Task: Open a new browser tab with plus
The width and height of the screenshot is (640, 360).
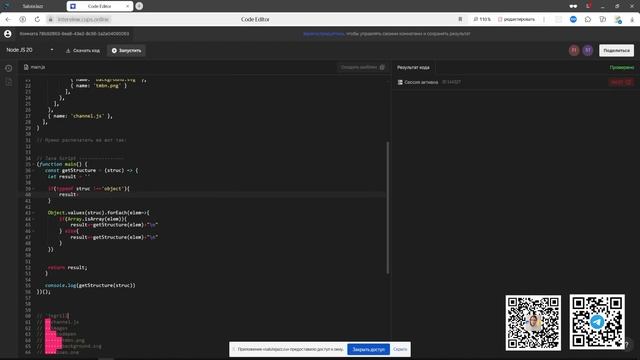Action: click(139, 6)
